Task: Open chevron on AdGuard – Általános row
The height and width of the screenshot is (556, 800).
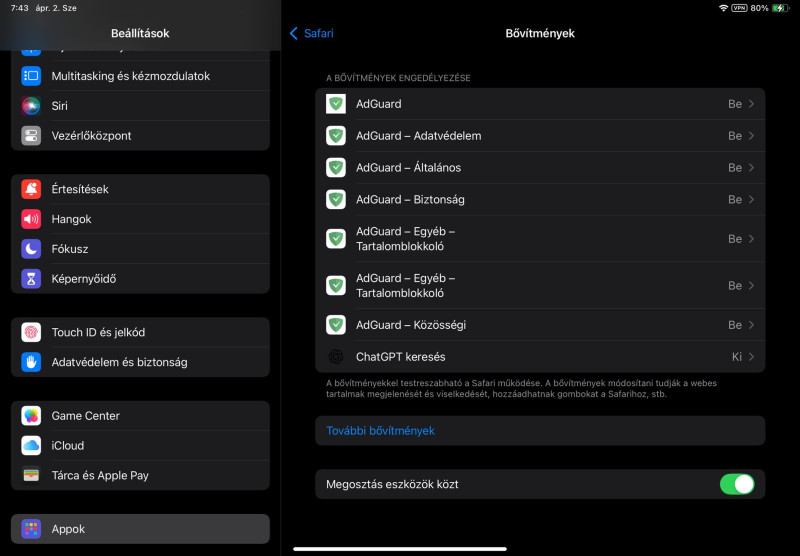Action: (x=751, y=167)
